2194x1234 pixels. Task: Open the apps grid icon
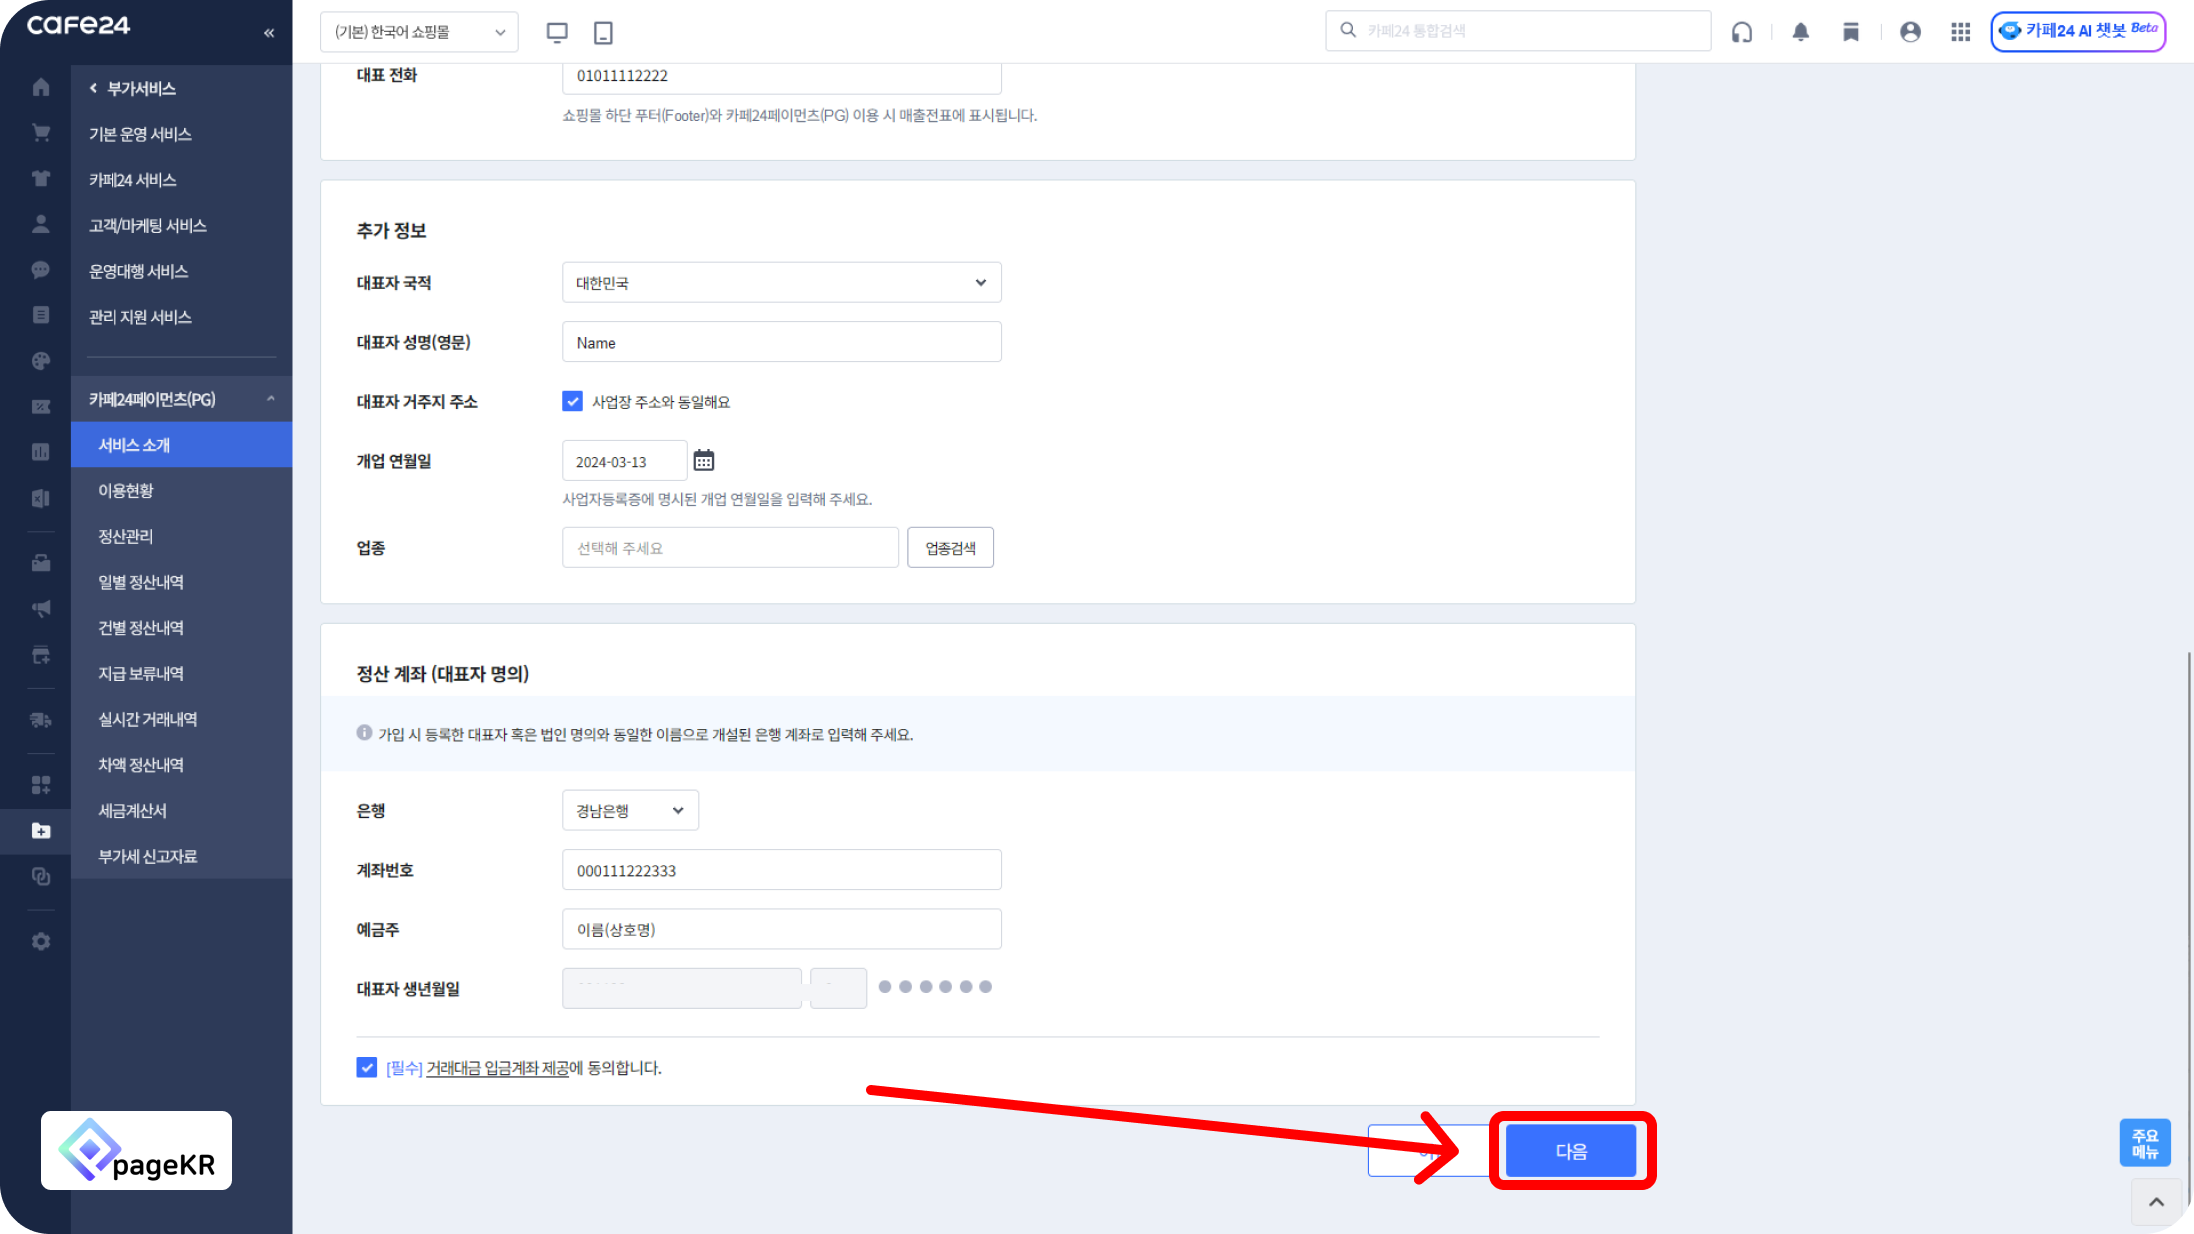pos(1960,32)
